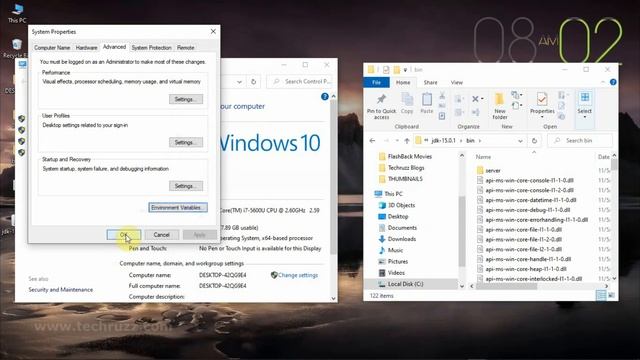
Task: Switch Explorer to the large icons view layout
Action: [x=611, y=296]
